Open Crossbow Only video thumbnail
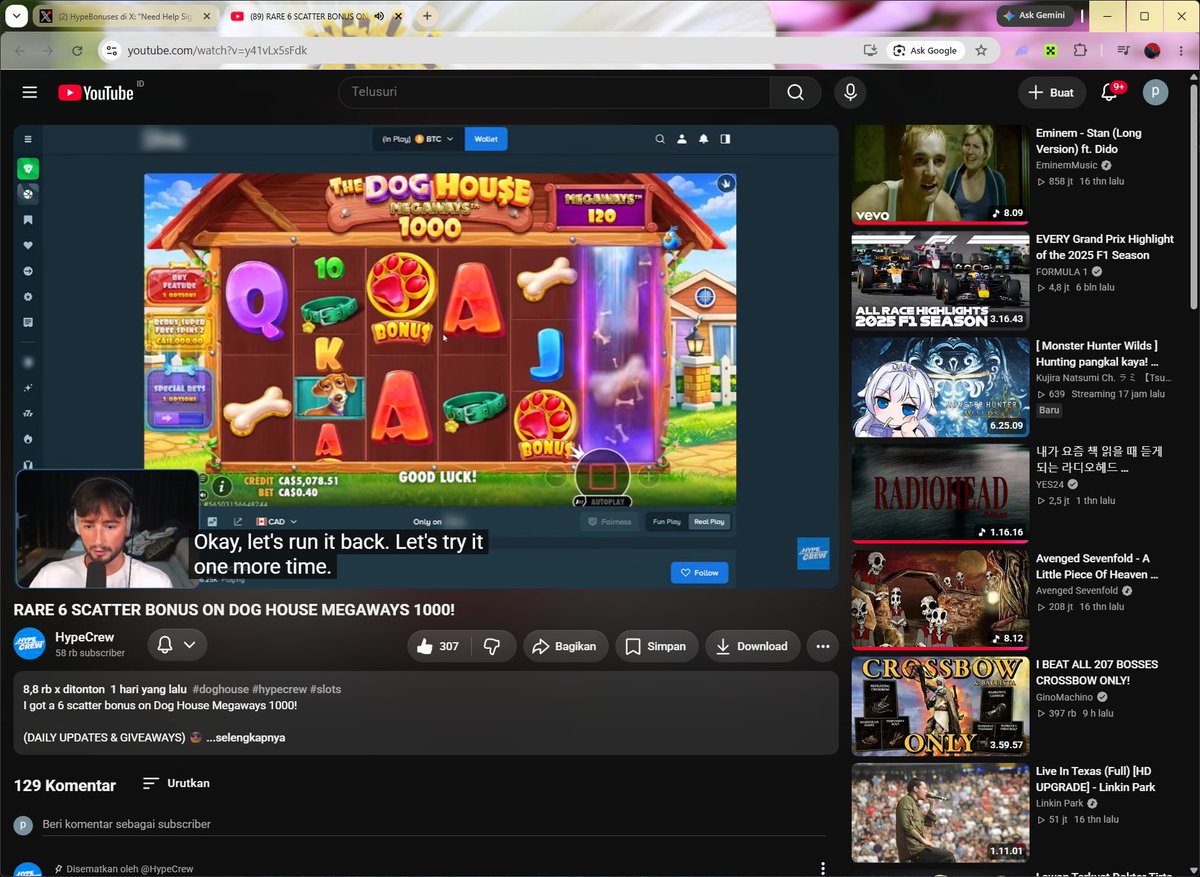Image resolution: width=1200 pixels, height=877 pixels. click(940, 706)
